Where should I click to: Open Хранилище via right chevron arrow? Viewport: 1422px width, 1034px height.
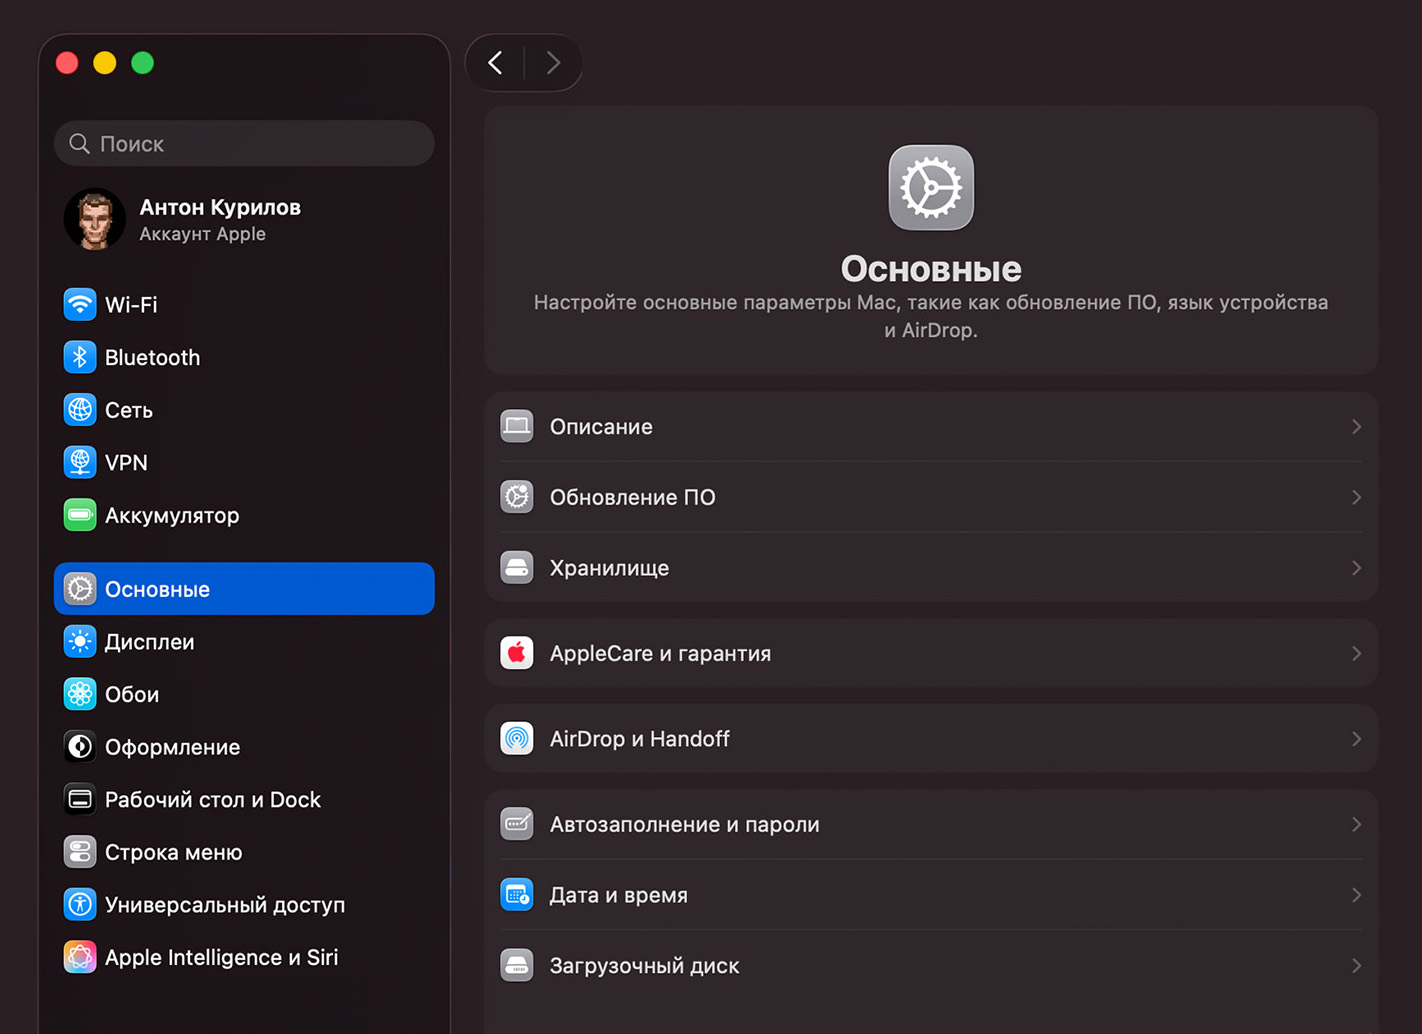(1356, 568)
